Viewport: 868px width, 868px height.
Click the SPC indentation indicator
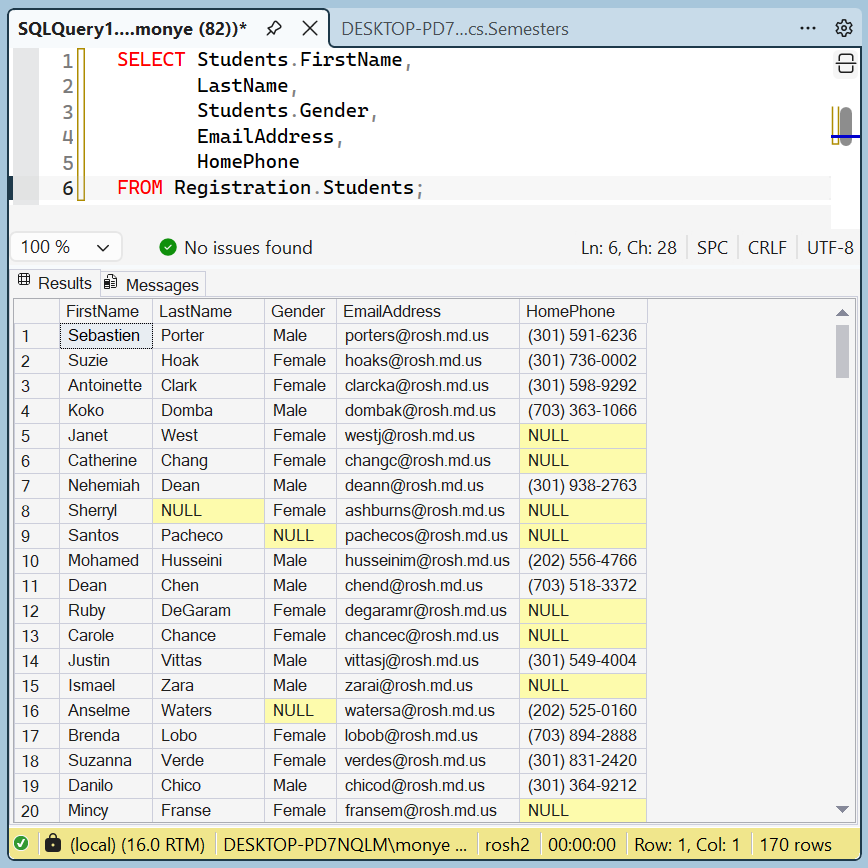click(712, 247)
